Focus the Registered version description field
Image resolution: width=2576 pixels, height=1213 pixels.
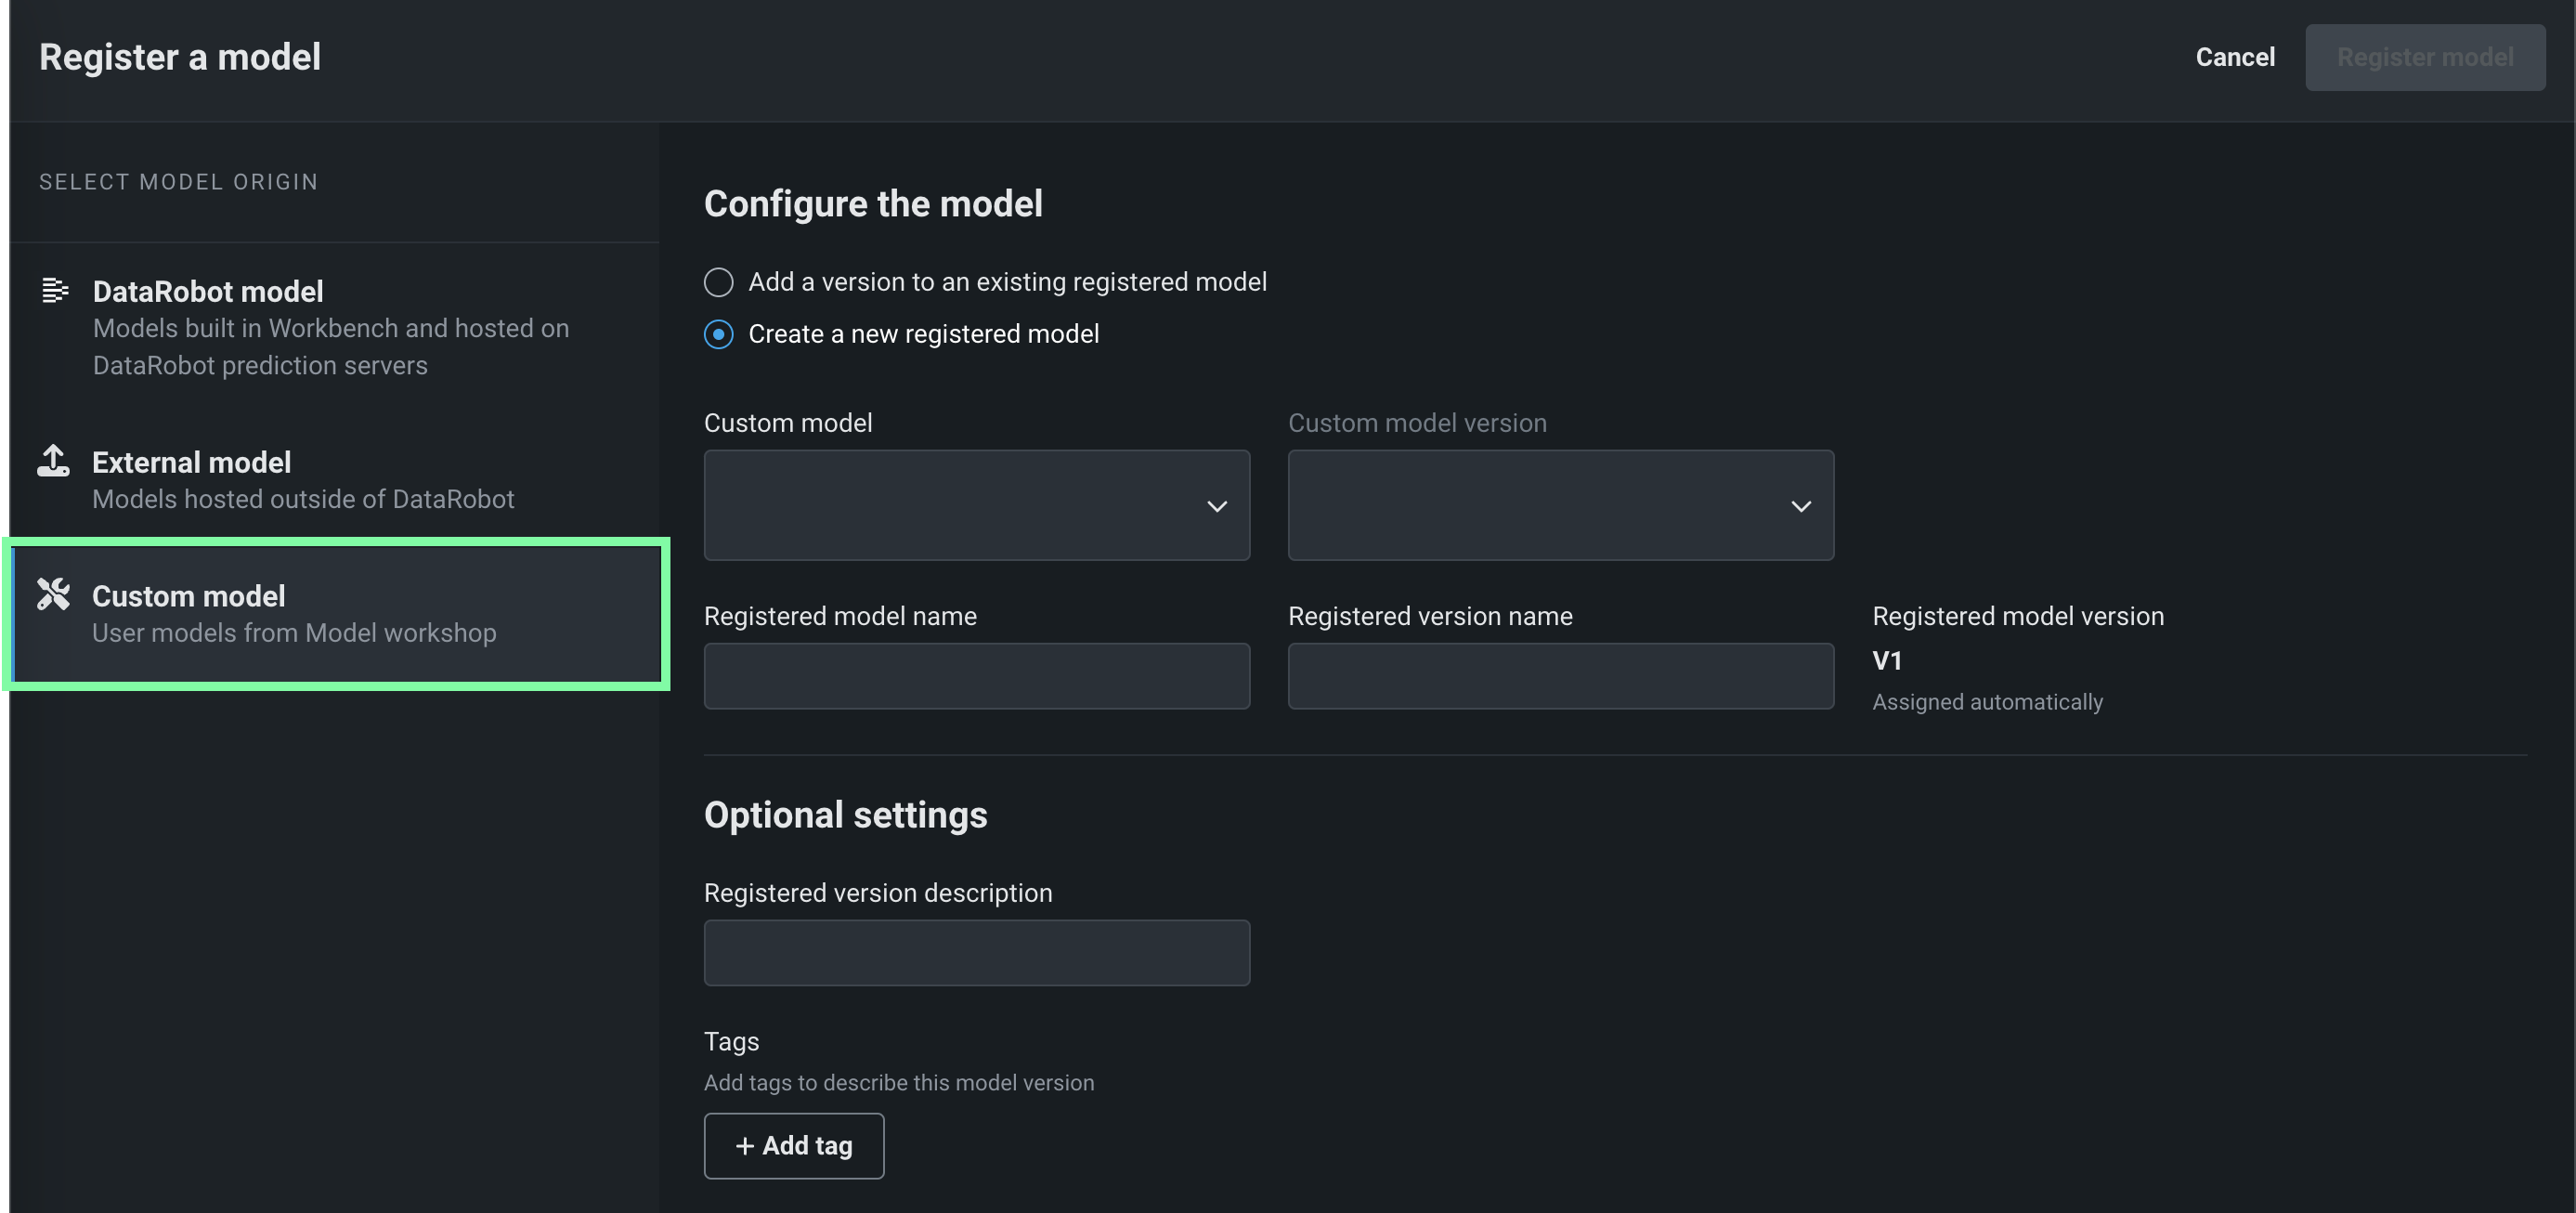[975, 953]
